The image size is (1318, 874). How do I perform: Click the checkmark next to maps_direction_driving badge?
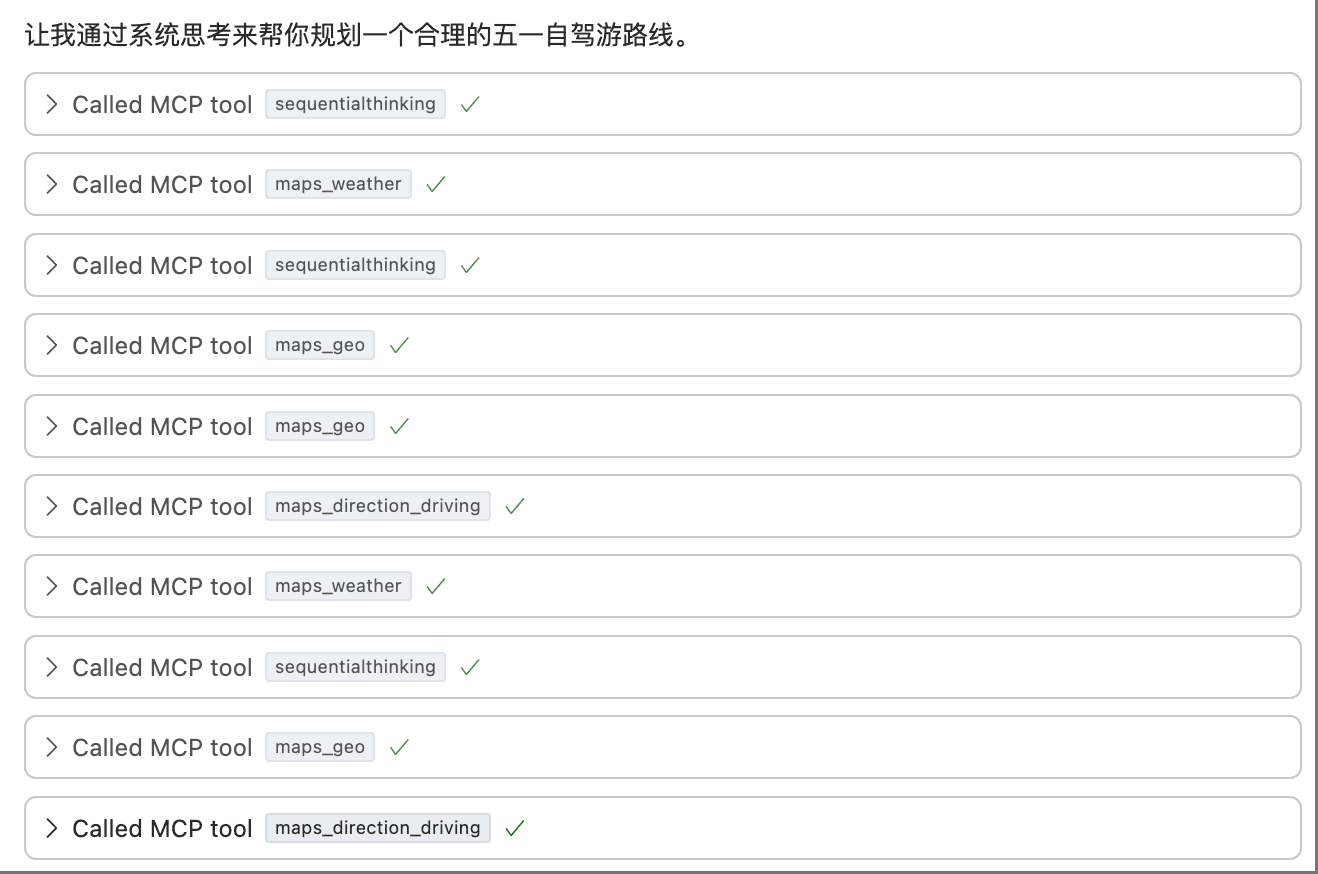coord(514,506)
